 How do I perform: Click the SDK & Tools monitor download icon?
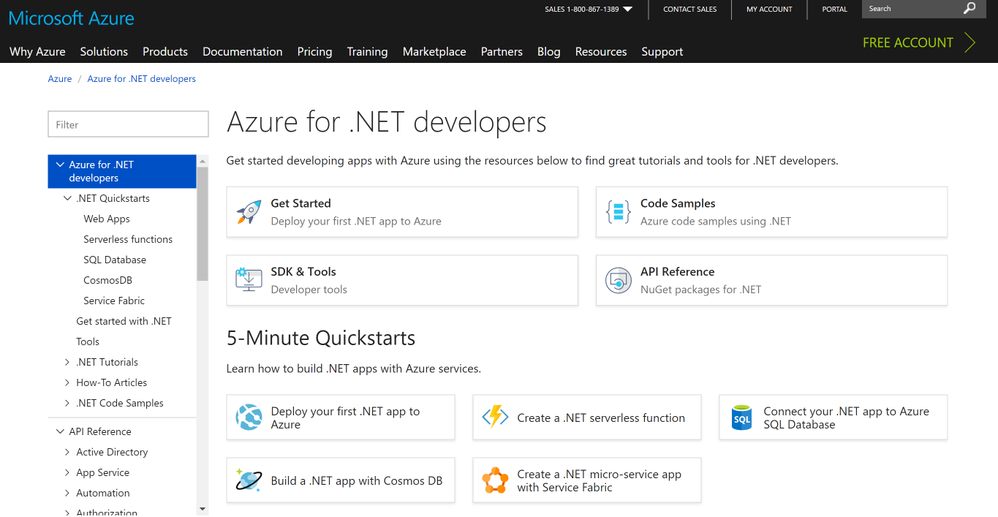point(248,280)
